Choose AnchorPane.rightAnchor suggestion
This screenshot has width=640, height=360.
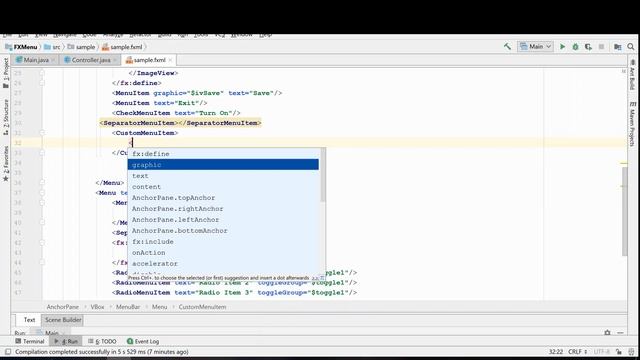(x=223, y=209)
